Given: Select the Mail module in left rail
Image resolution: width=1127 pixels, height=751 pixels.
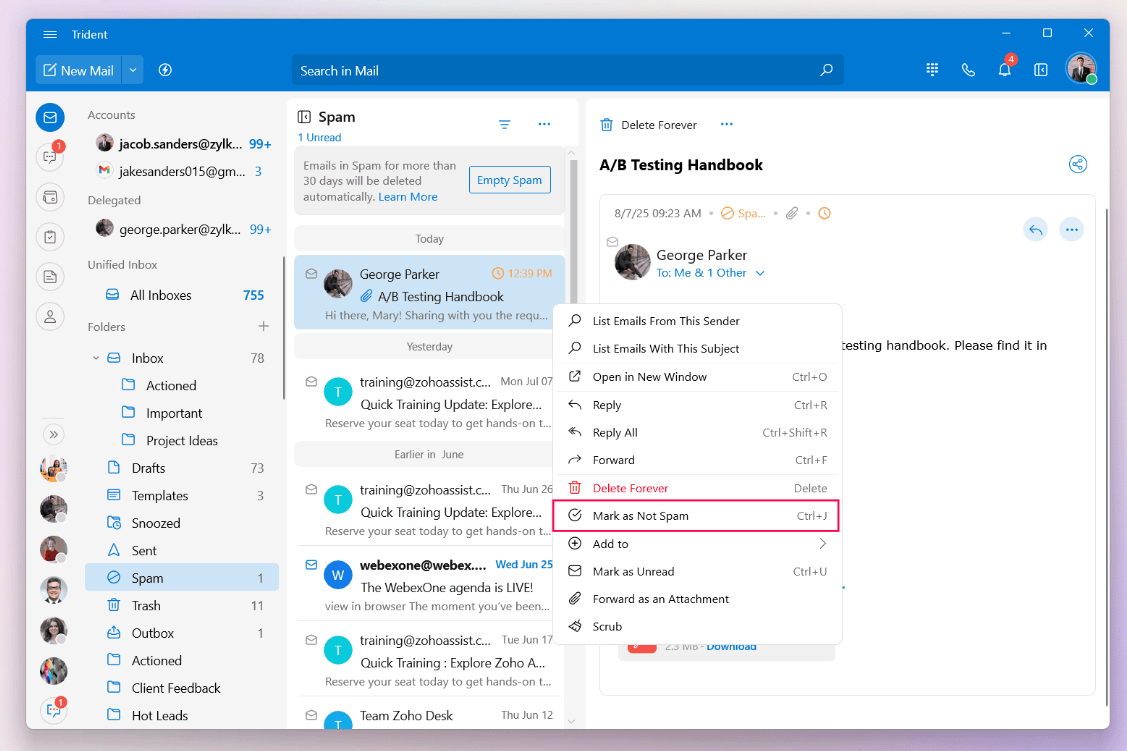Looking at the screenshot, I should click(x=50, y=117).
